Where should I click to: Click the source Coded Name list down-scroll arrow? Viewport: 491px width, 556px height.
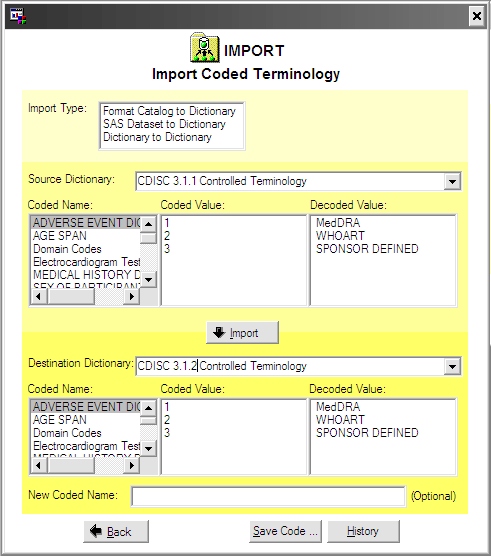tap(149, 280)
